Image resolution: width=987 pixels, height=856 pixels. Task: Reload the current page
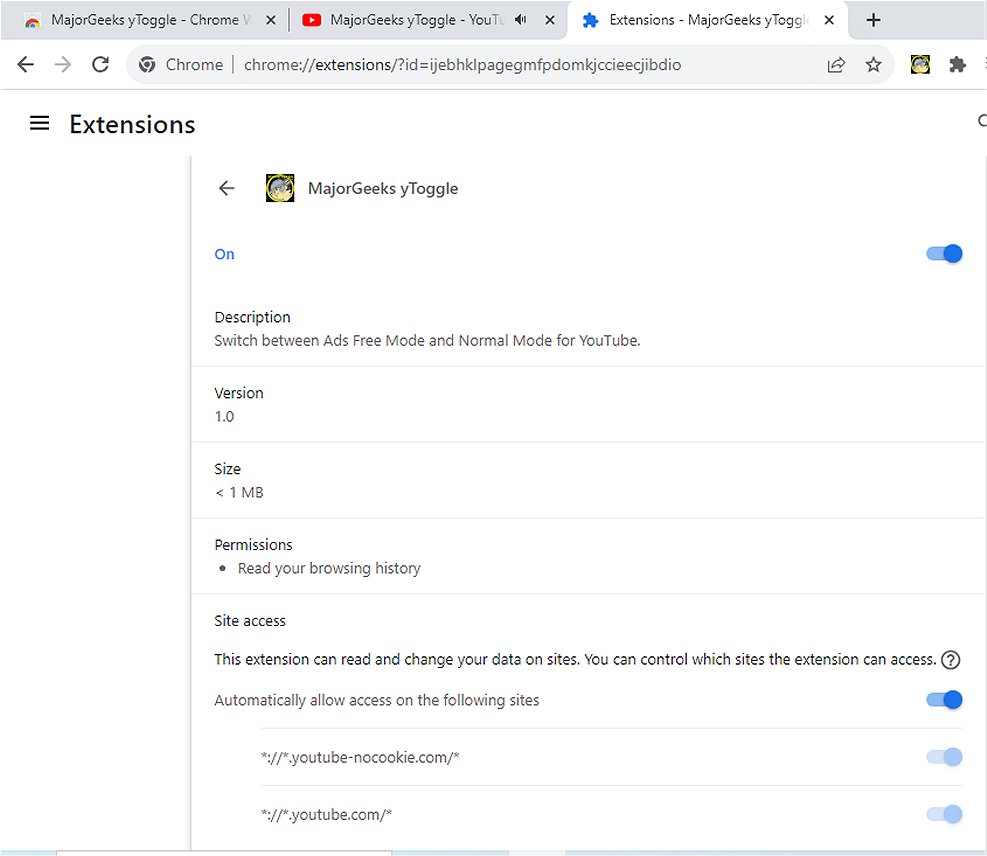[x=100, y=65]
